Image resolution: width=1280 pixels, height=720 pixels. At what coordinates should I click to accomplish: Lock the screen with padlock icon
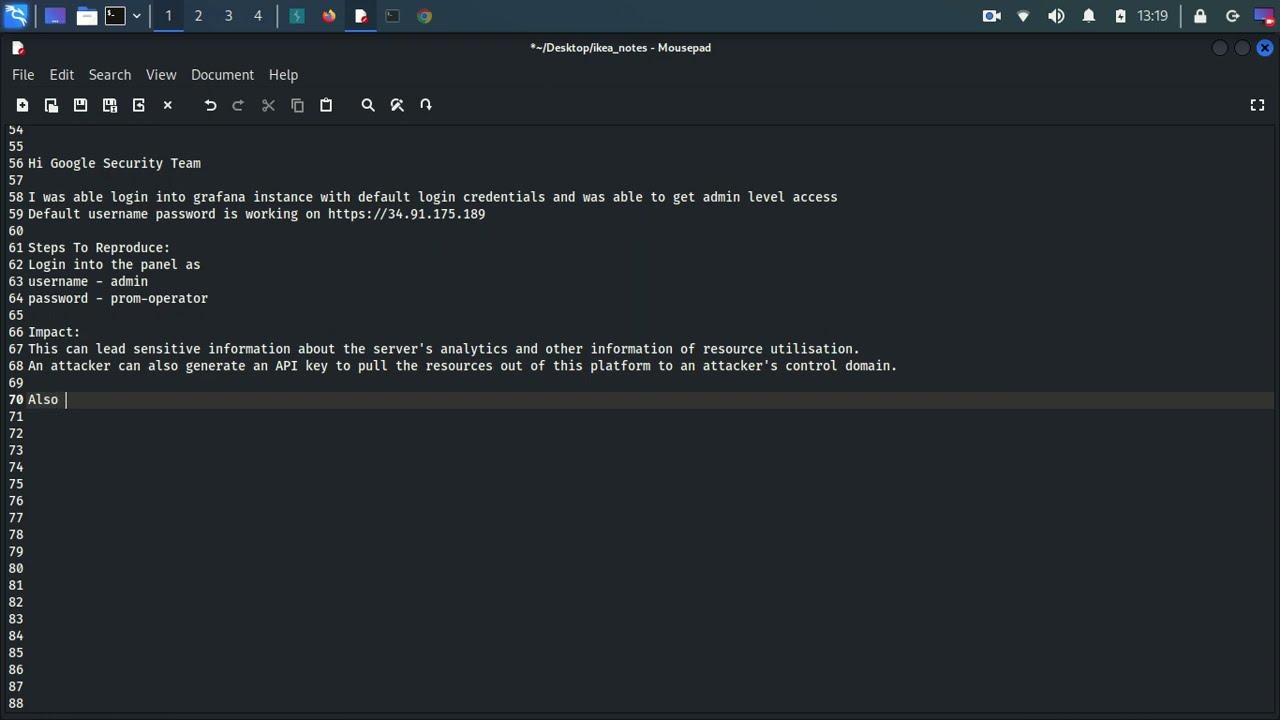pos(1200,16)
